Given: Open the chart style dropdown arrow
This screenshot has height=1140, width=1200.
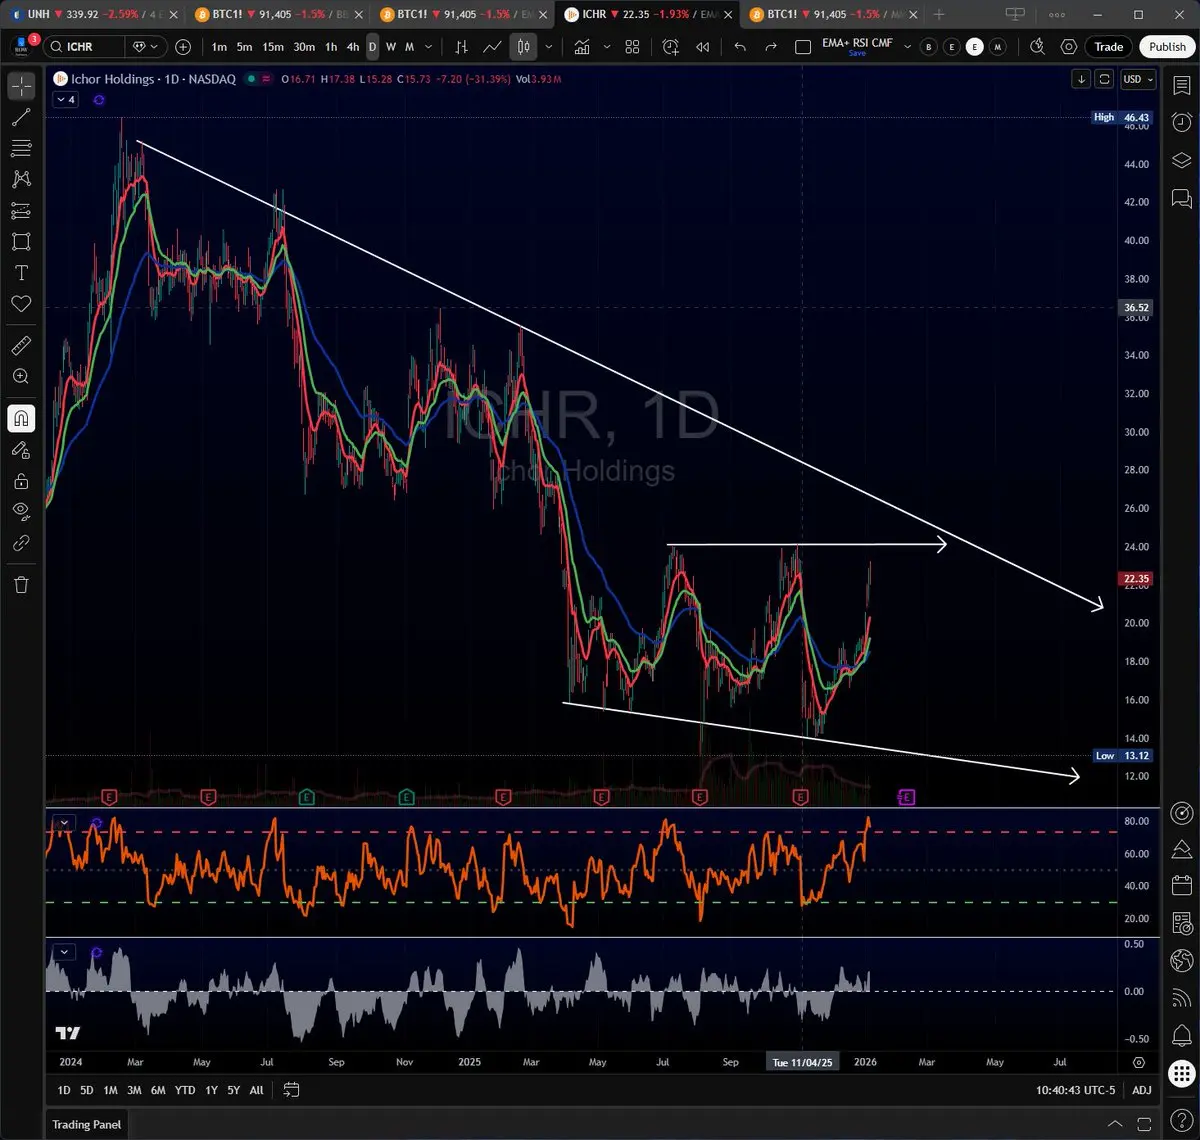Looking at the screenshot, I should (x=548, y=47).
